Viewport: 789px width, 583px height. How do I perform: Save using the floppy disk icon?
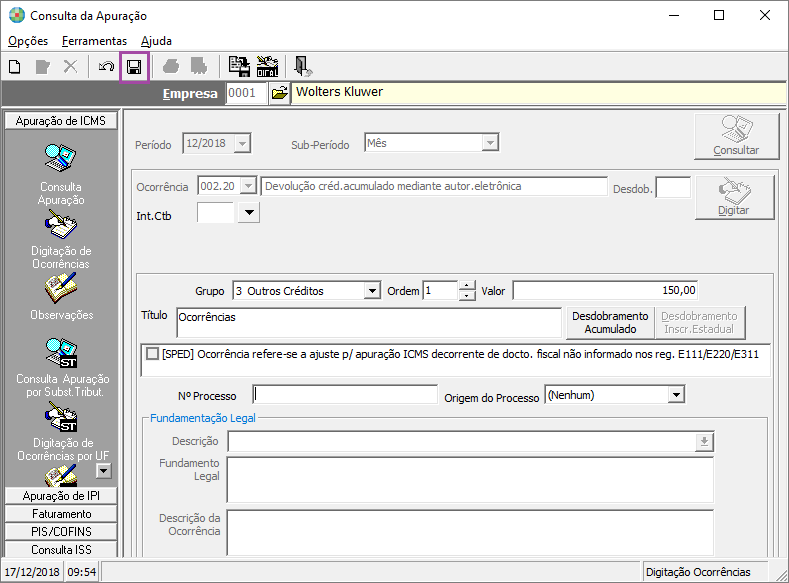[134, 66]
